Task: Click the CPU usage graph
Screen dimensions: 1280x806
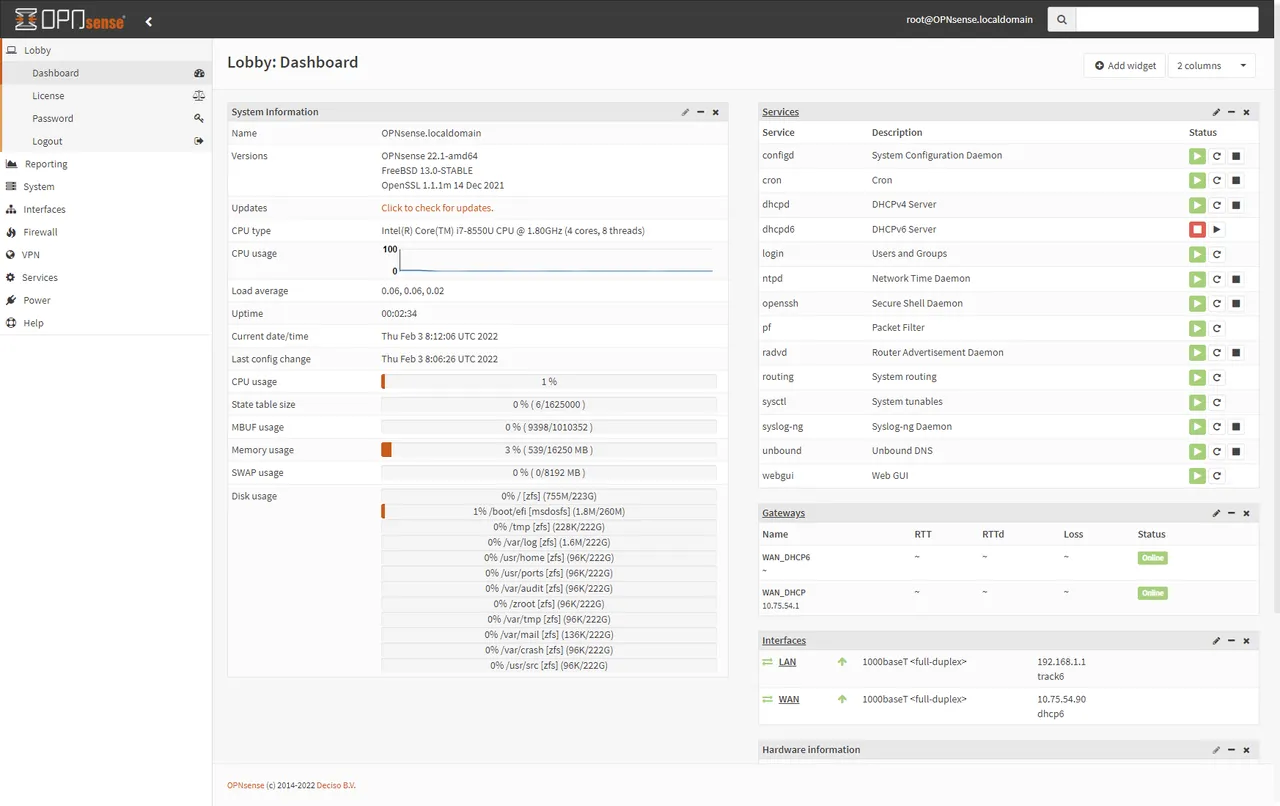Action: coord(548,260)
